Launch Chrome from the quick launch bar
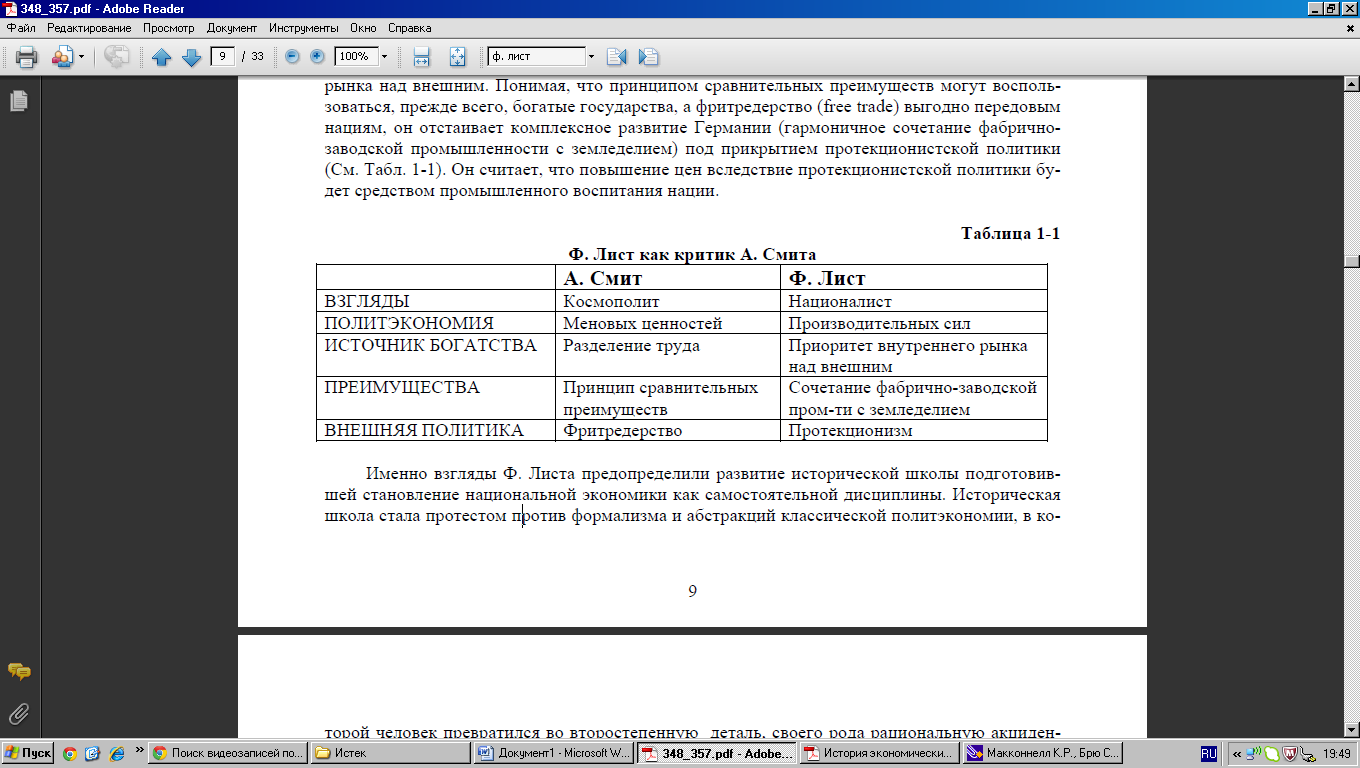 70,753
